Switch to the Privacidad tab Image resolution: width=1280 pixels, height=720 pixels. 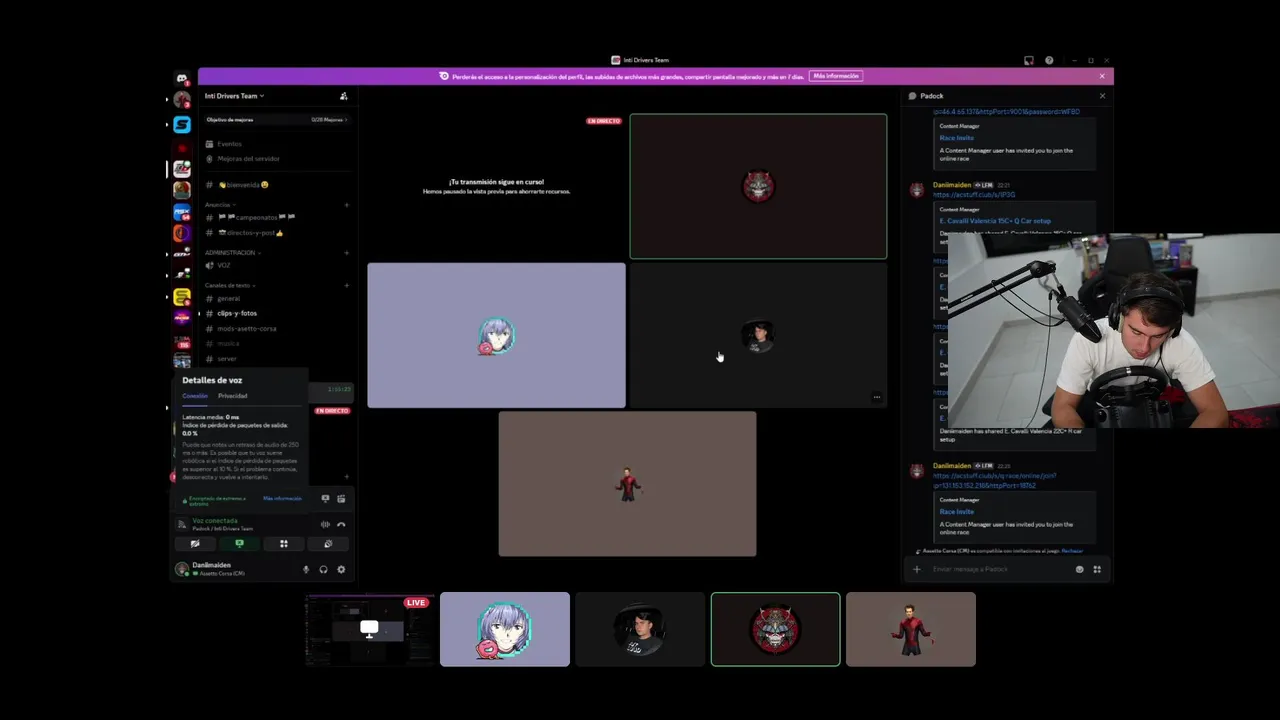232,396
